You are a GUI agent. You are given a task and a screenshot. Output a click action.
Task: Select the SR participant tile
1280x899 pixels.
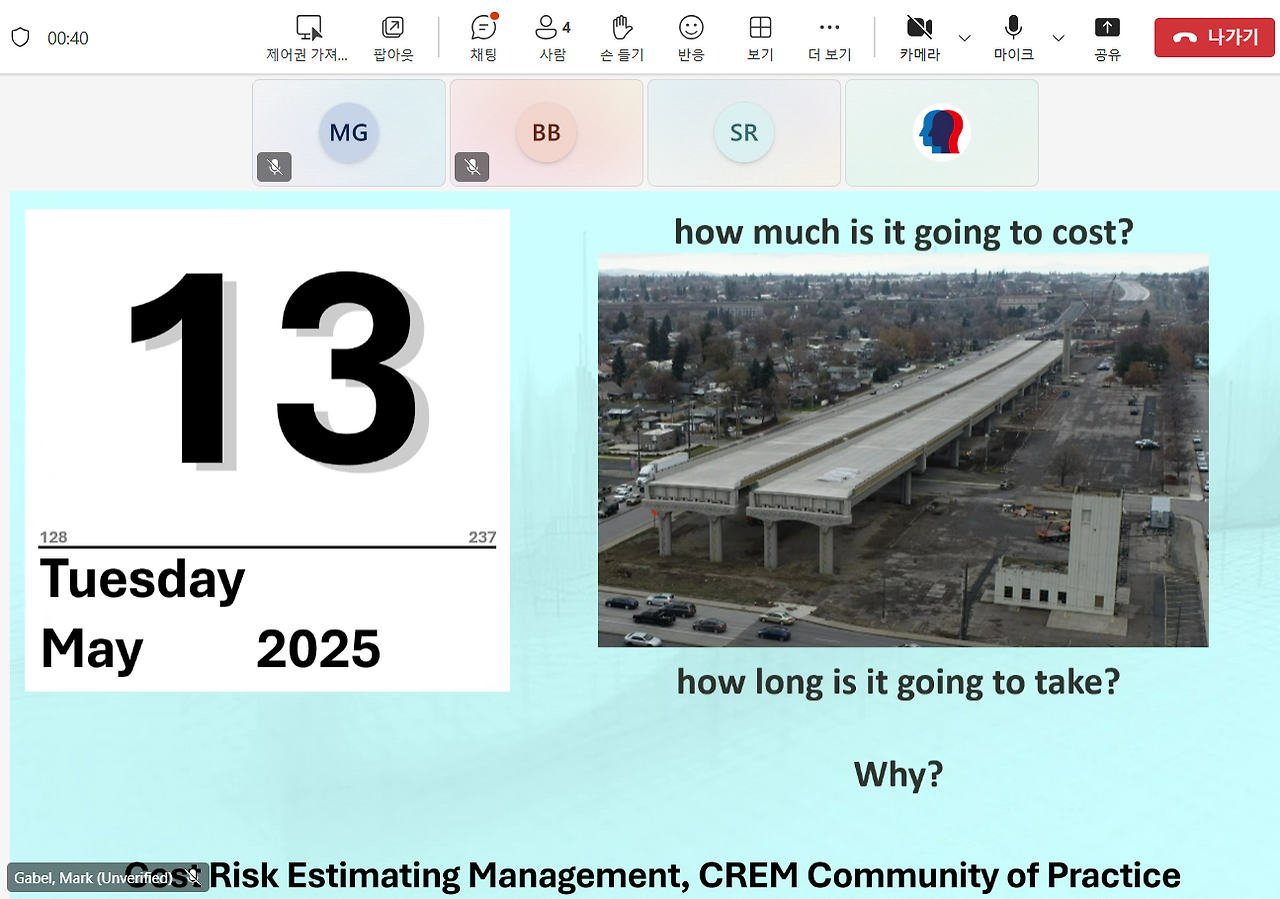click(x=744, y=133)
